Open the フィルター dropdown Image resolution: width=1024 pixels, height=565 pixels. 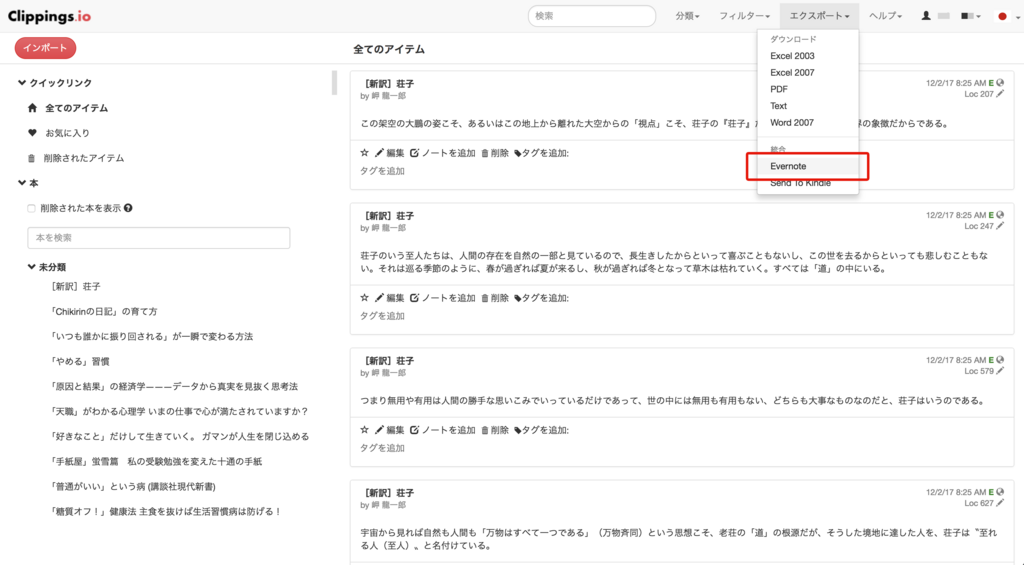pyautogui.click(x=744, y=16)
